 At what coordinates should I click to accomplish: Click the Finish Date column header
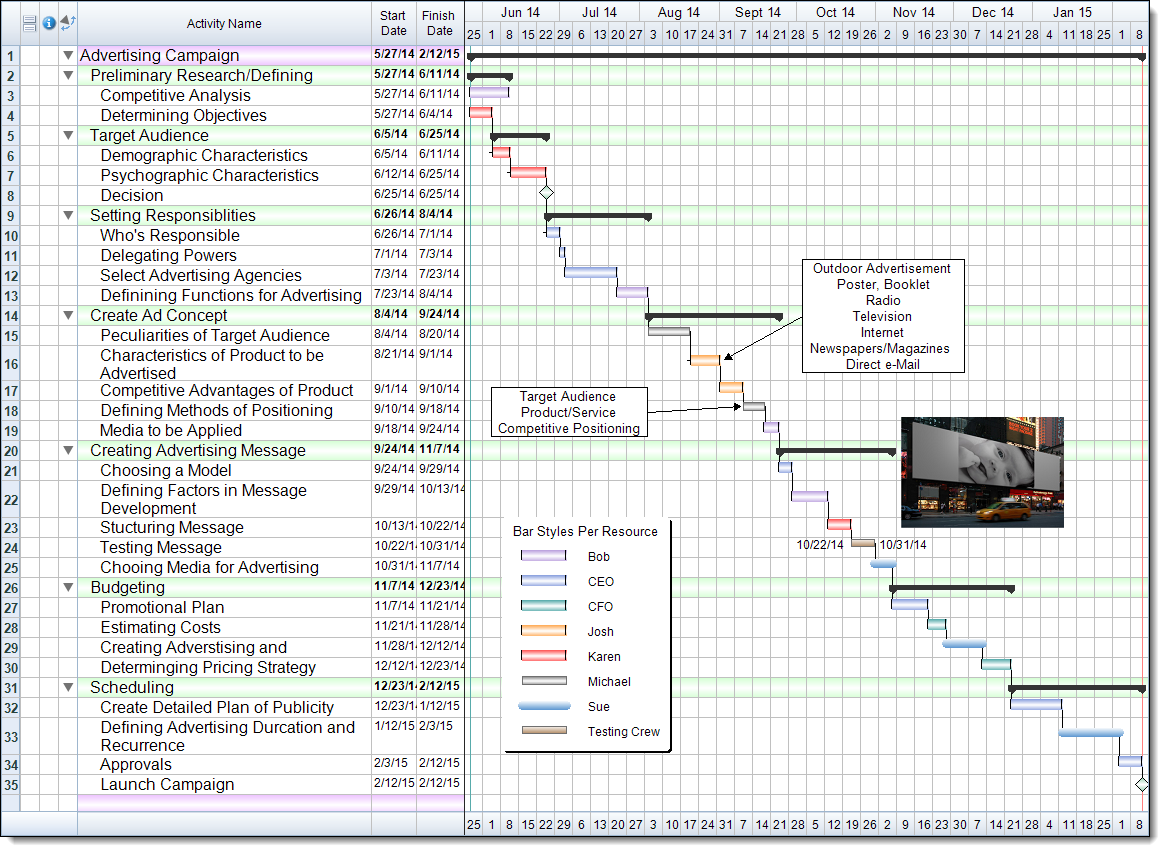click(x=439, y=24)
